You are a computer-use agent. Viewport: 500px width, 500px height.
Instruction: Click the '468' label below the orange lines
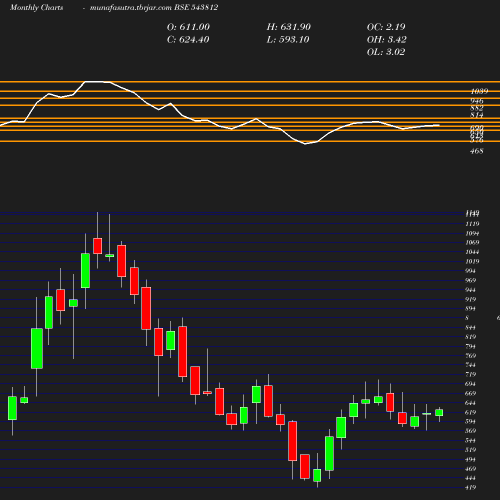[477, 151]
